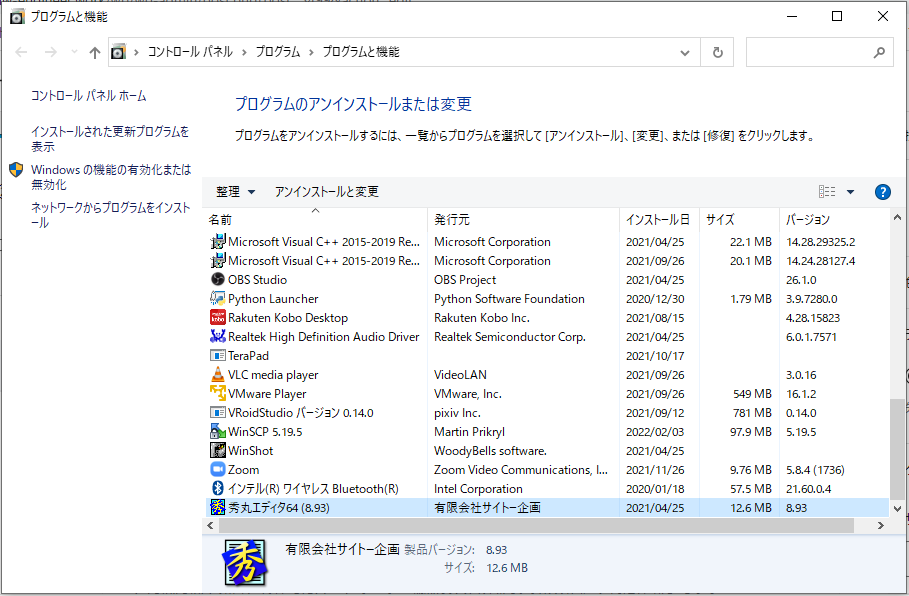Click the 2021/10/17 install date cell

655,356
